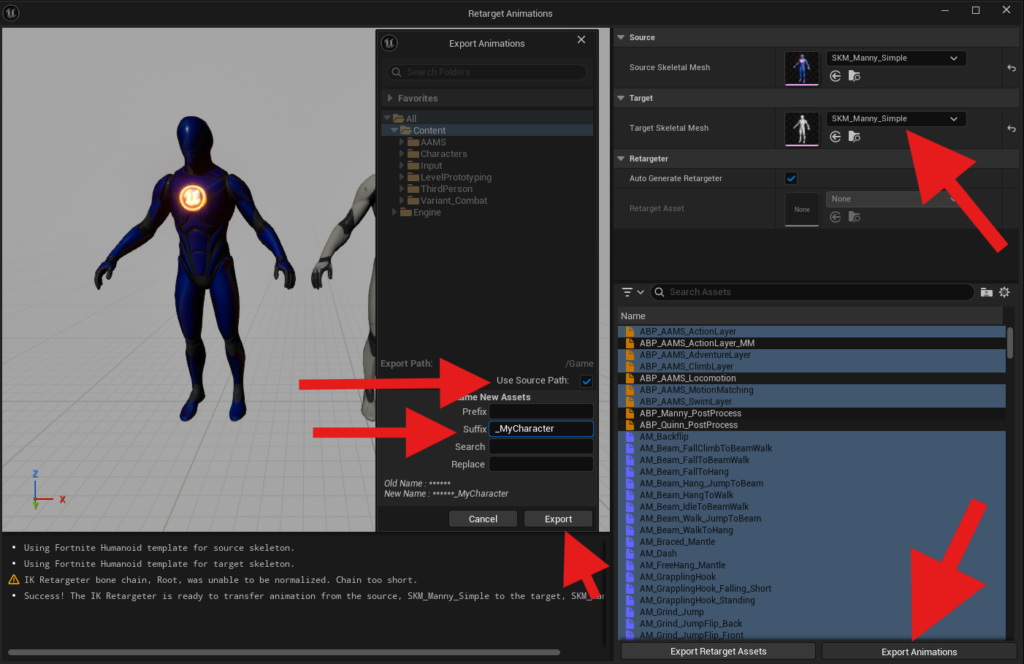Click the Suffix input field
This screenshot has width=1024, height=664.
tap(540, 429)
